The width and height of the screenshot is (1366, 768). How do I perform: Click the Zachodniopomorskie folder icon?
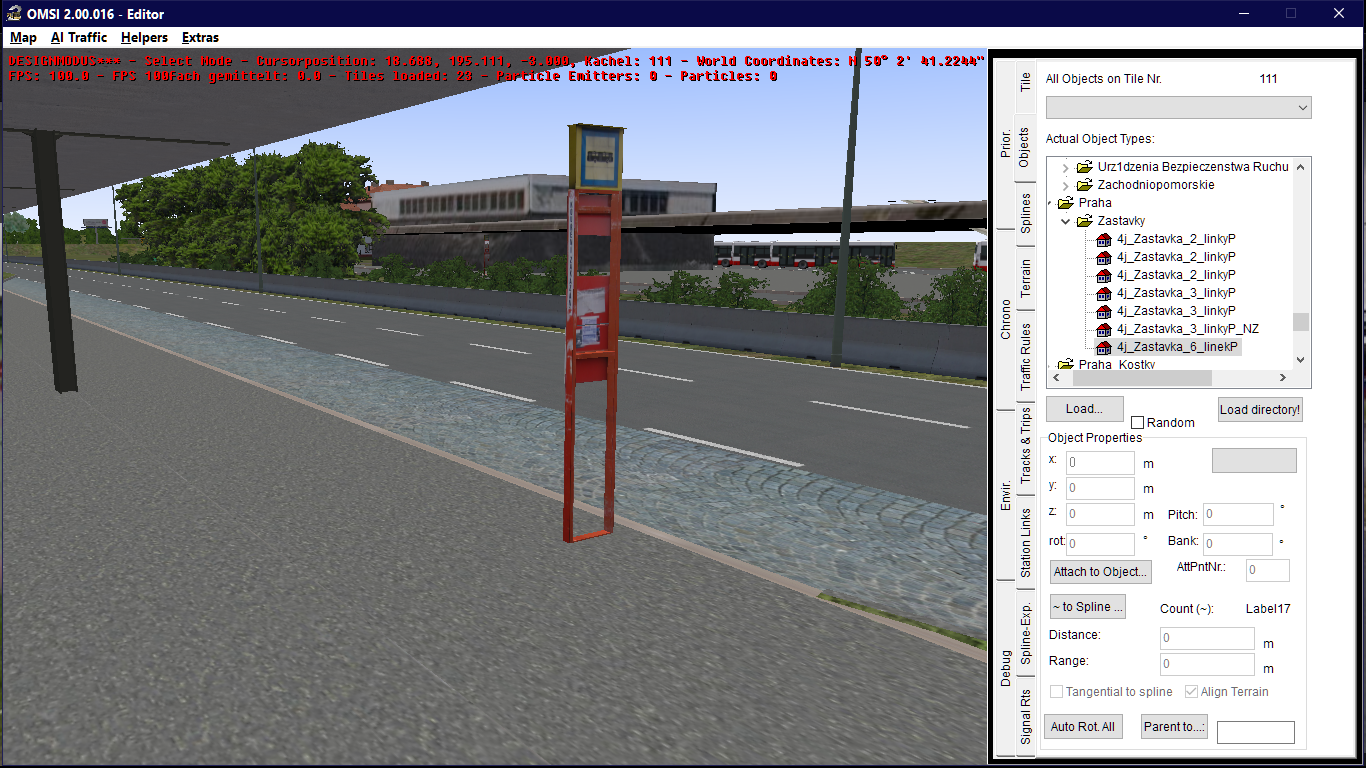(x=1085, y=185)
